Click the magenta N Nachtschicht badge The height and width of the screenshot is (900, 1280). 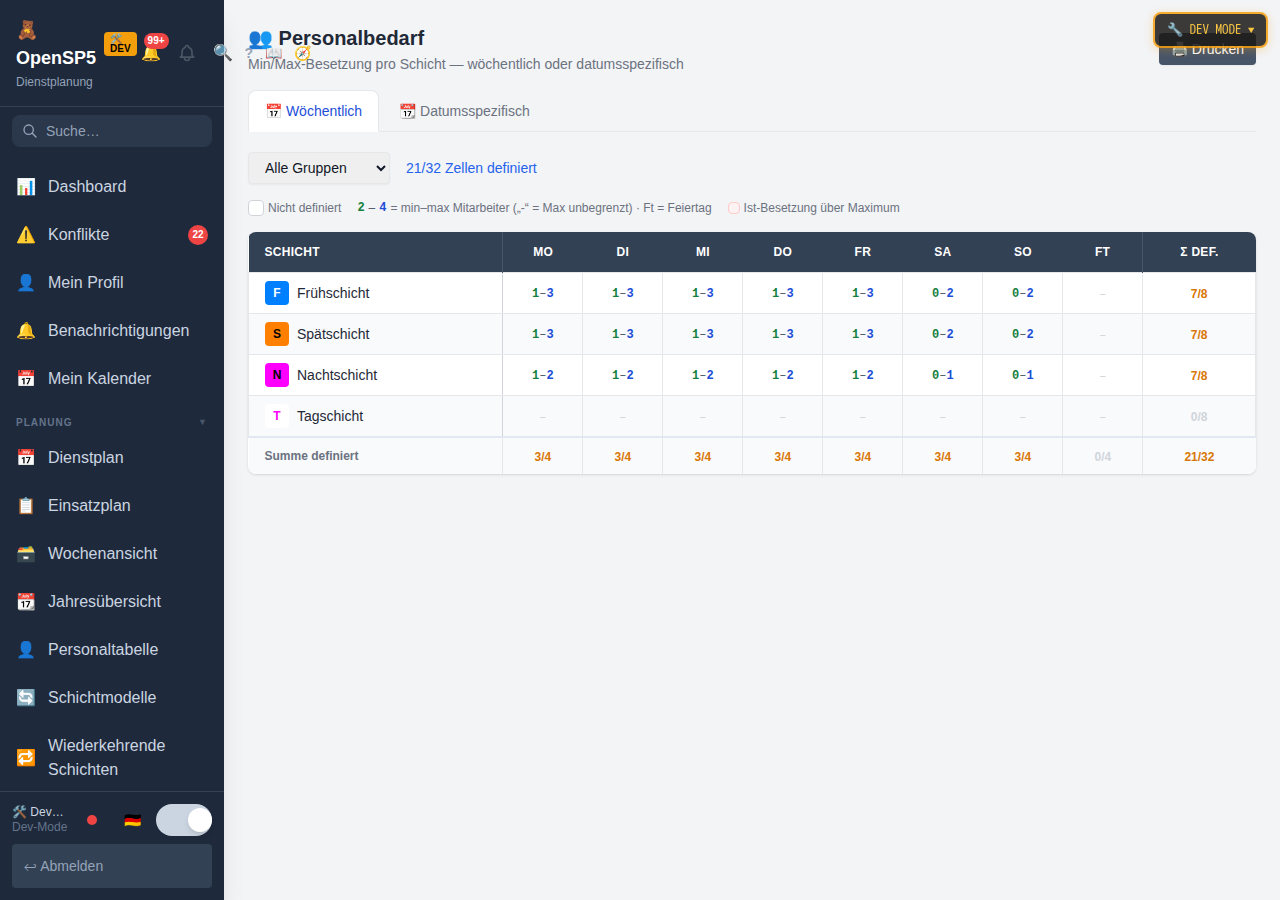(x=277, y=375)
